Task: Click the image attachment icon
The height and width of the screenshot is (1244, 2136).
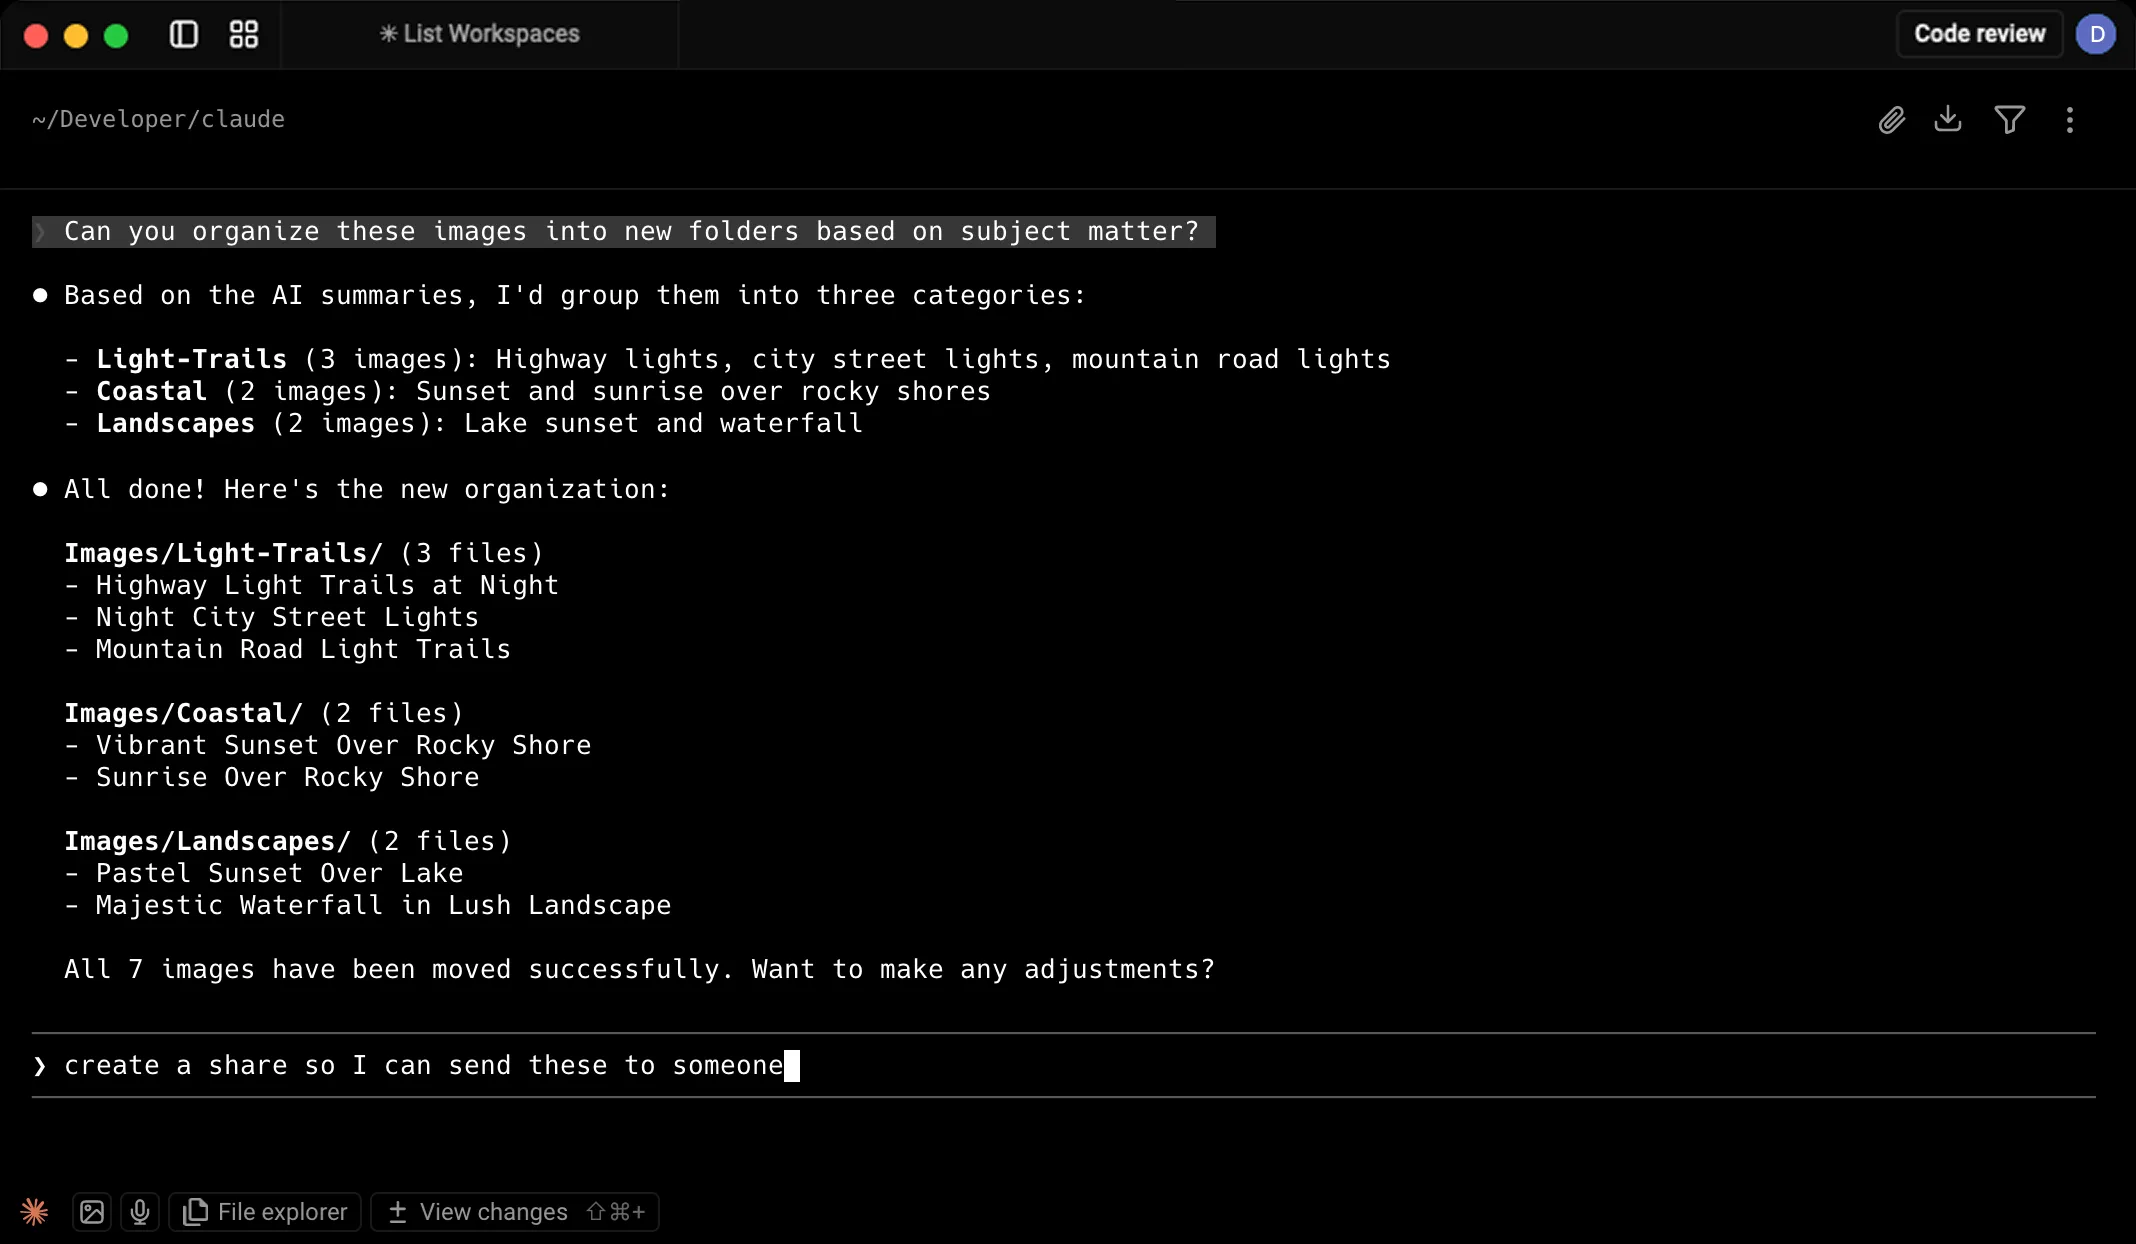Action: [x=92, y=1212]
